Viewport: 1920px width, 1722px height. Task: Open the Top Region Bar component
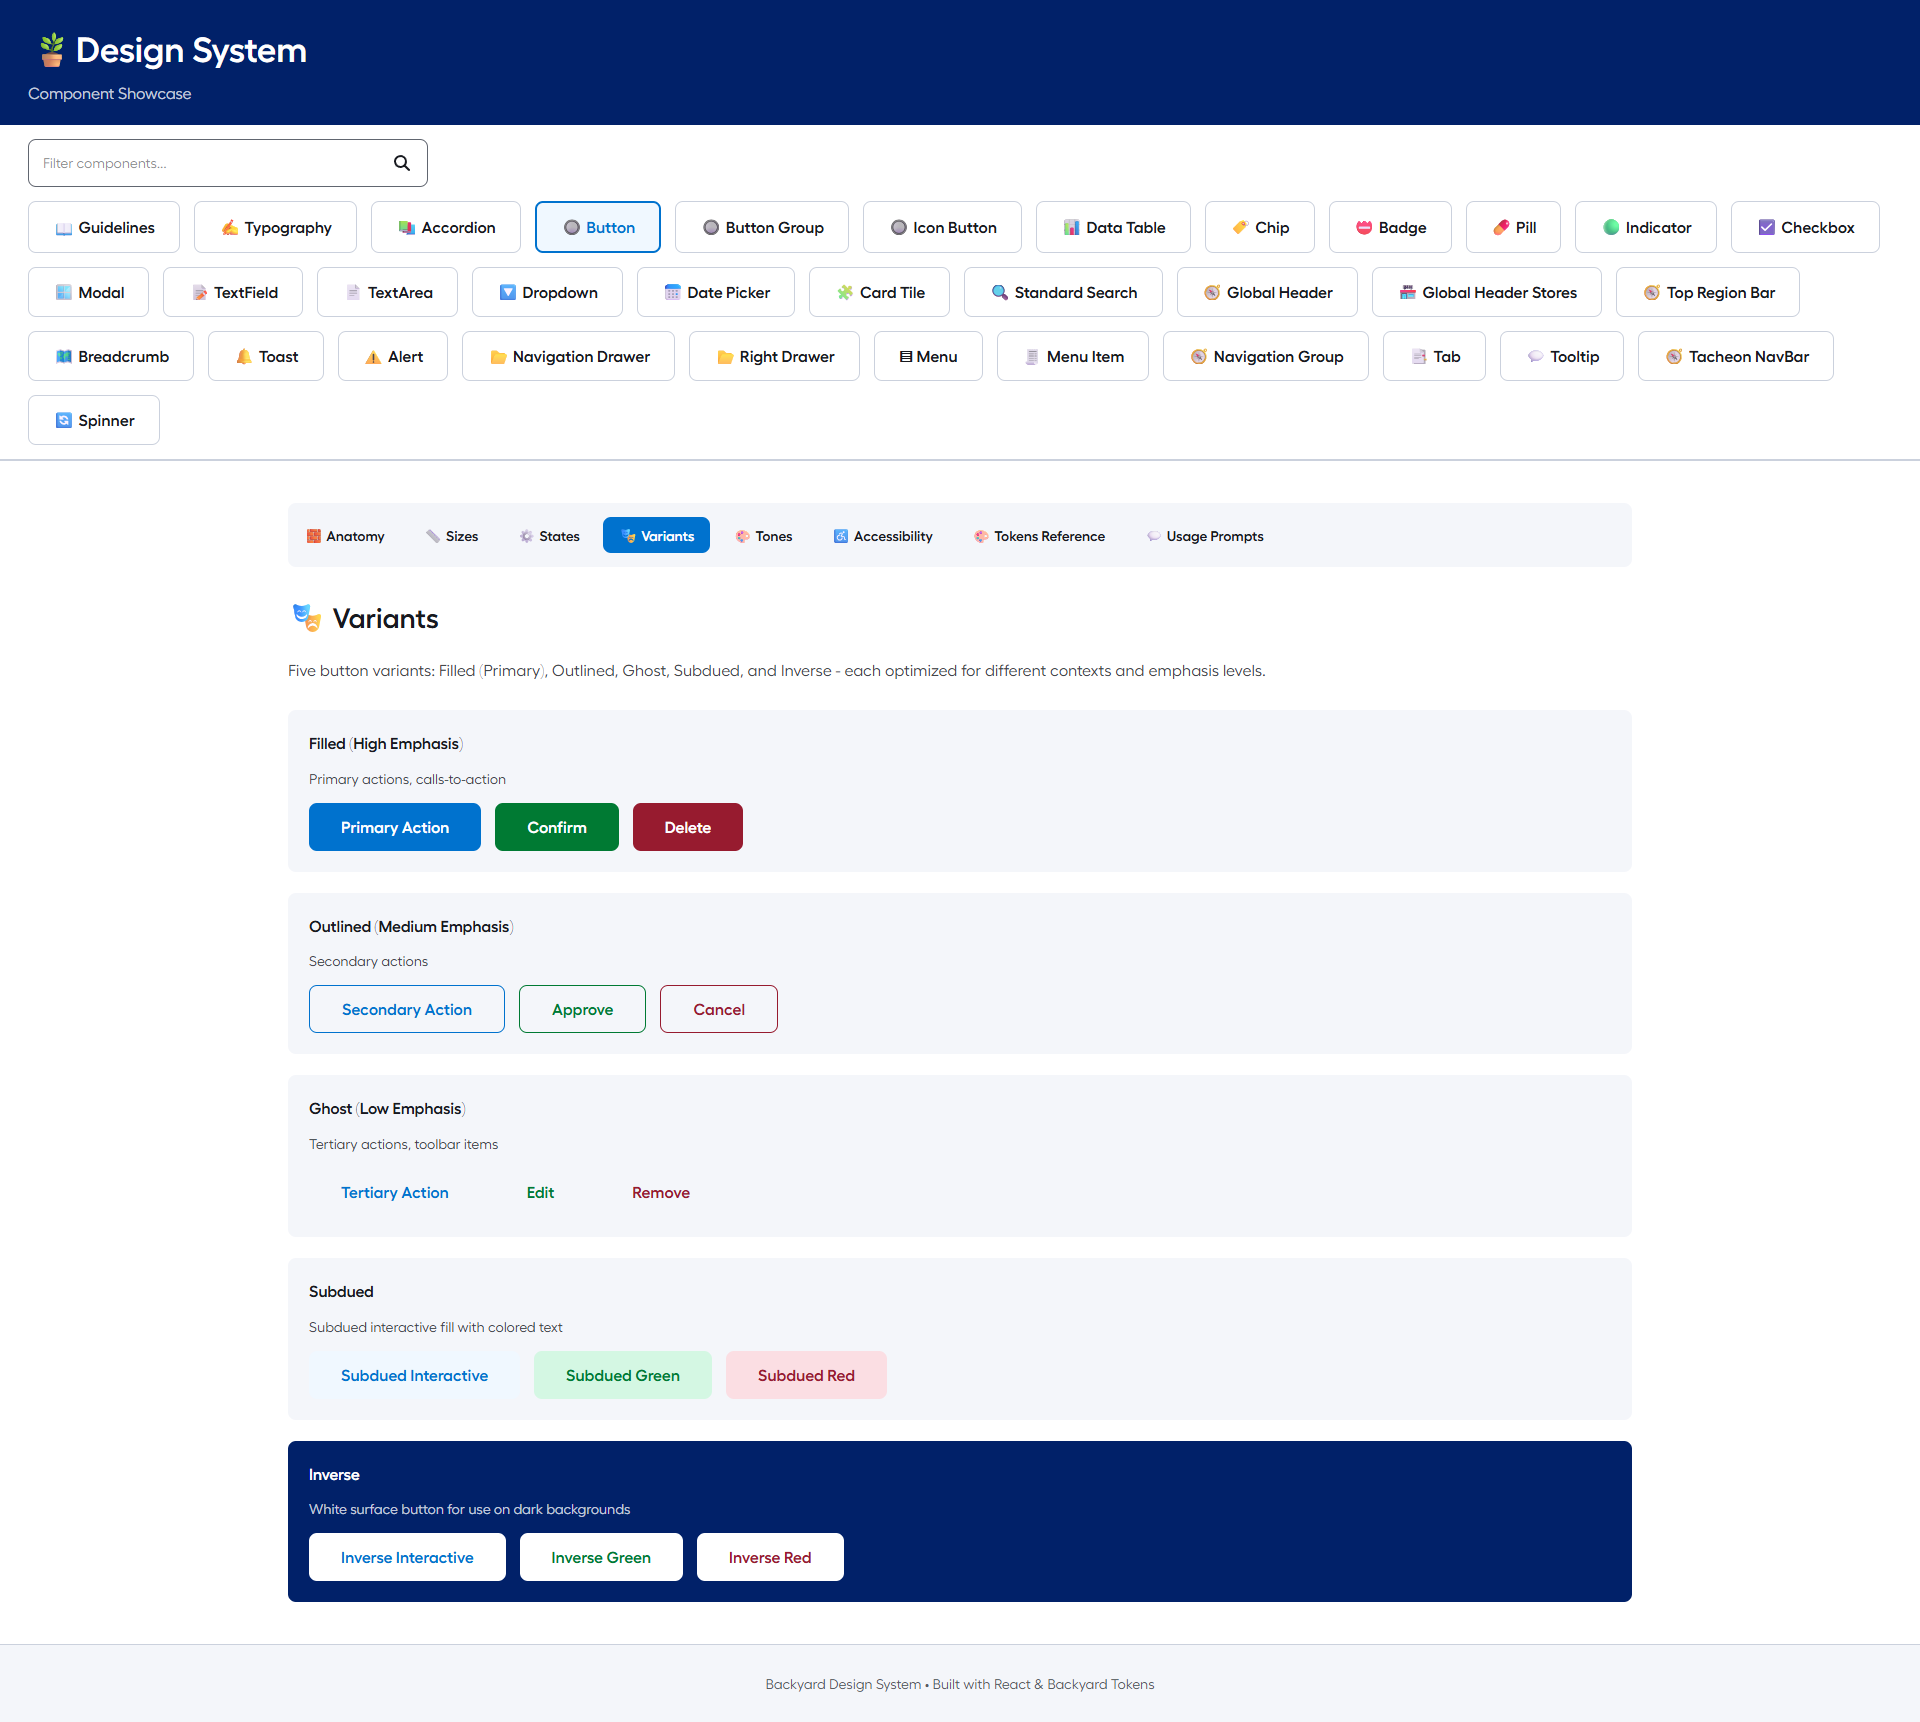pos(1708,292)
